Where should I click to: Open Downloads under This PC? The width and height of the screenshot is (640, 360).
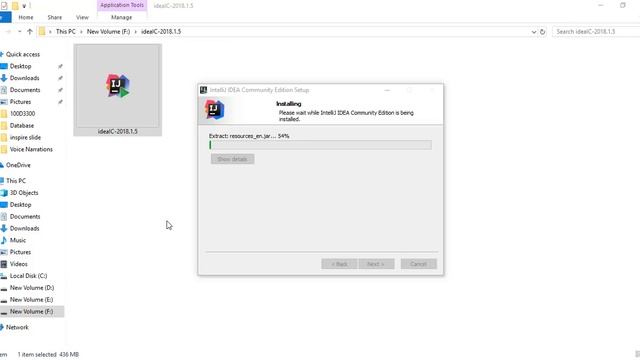tap(24, 228)
